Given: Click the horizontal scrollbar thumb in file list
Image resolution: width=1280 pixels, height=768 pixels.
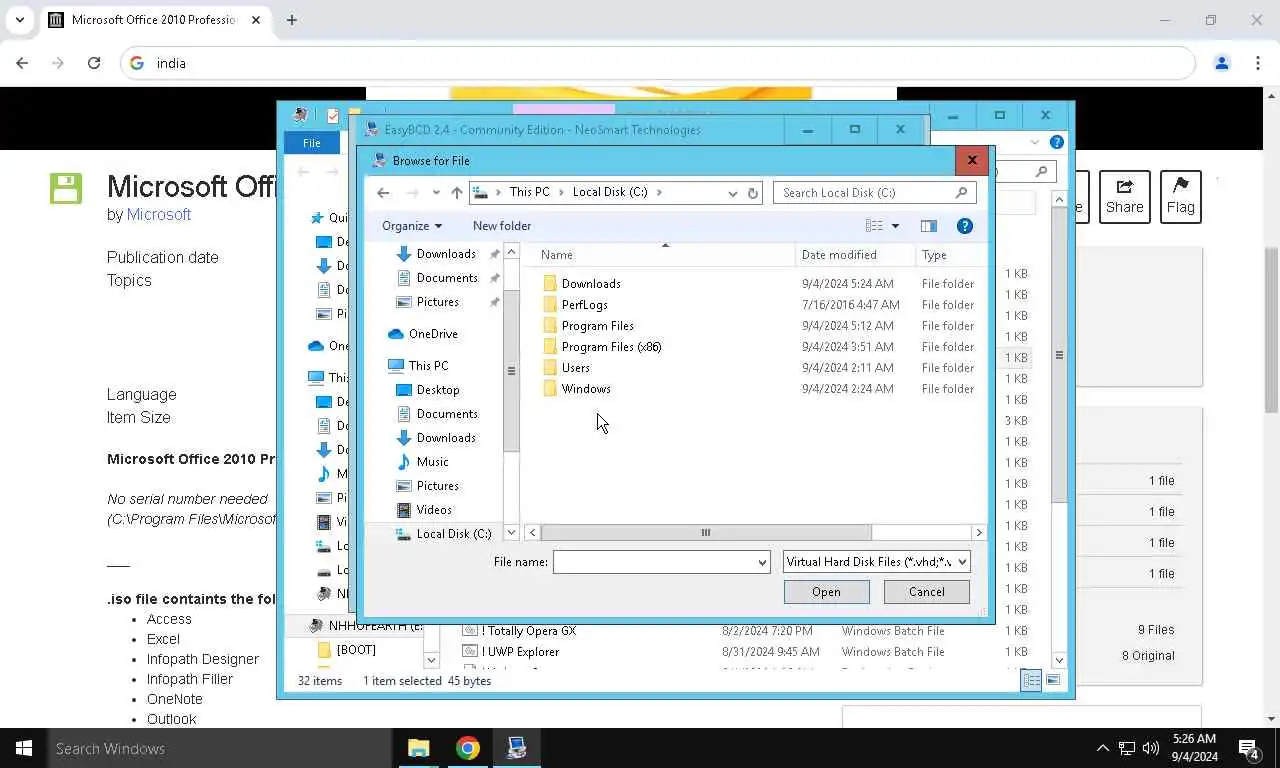Looking at the screenshot, I should [x=705, y=533].
